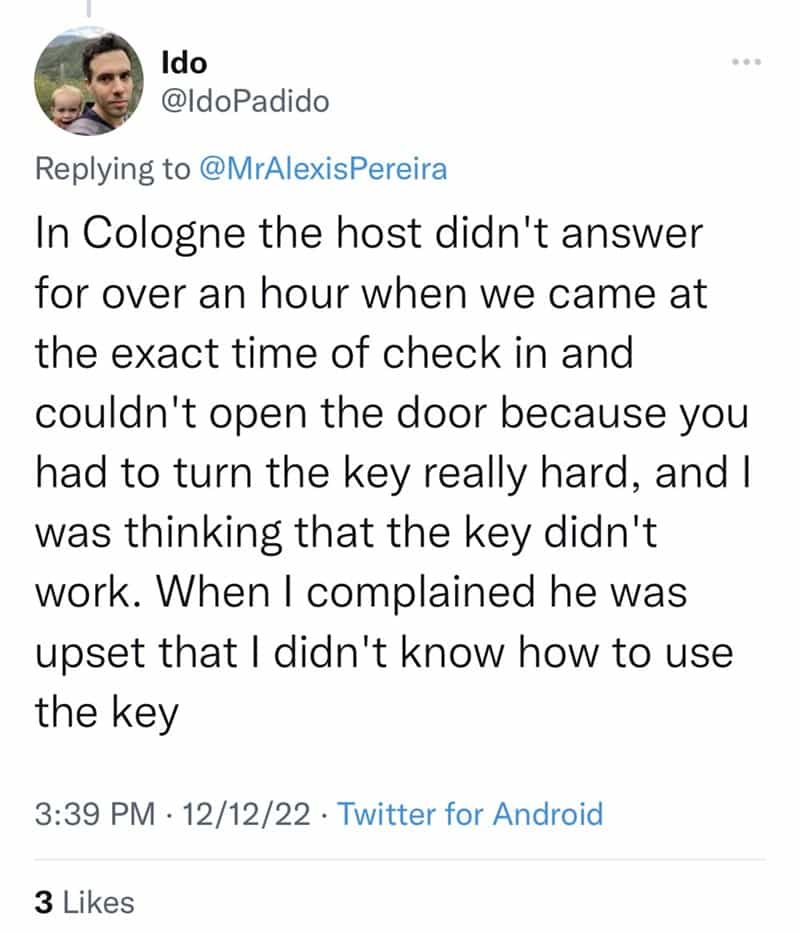This screenshot has width=800, height=933.
Task: Click the tweet's last line, the key
Action: 106,713
